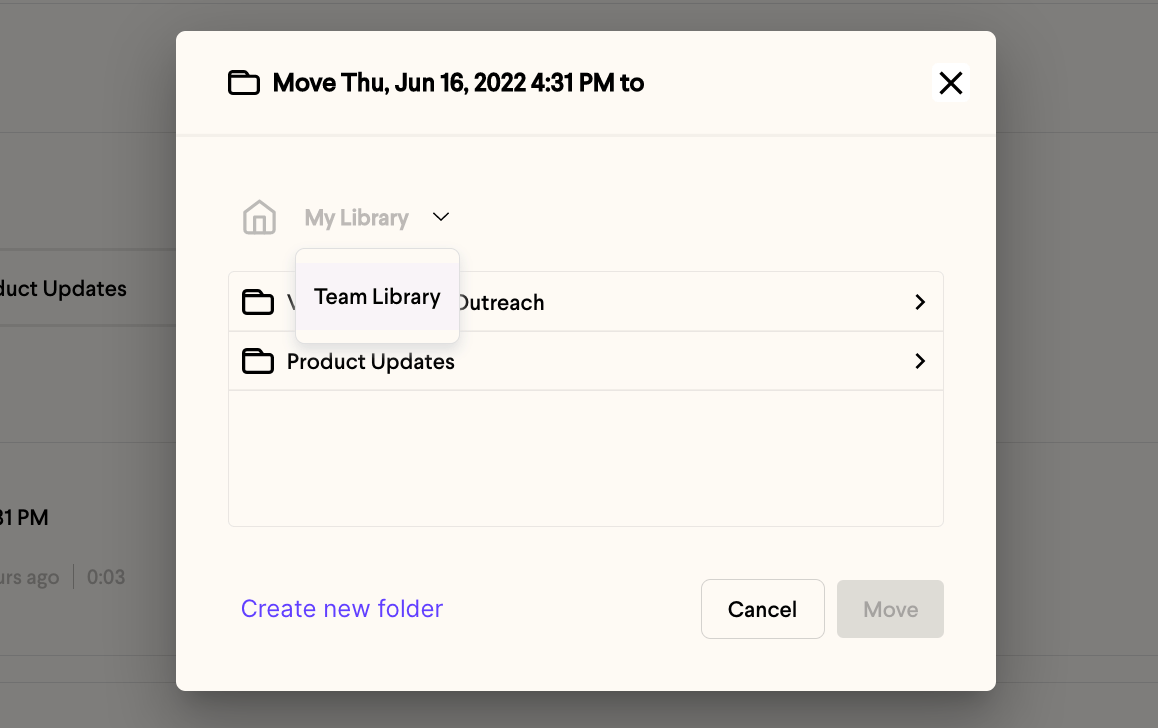Viewport: 1158px width, 728px height.
Task: Click the home library icon
Action: (259, 217)
